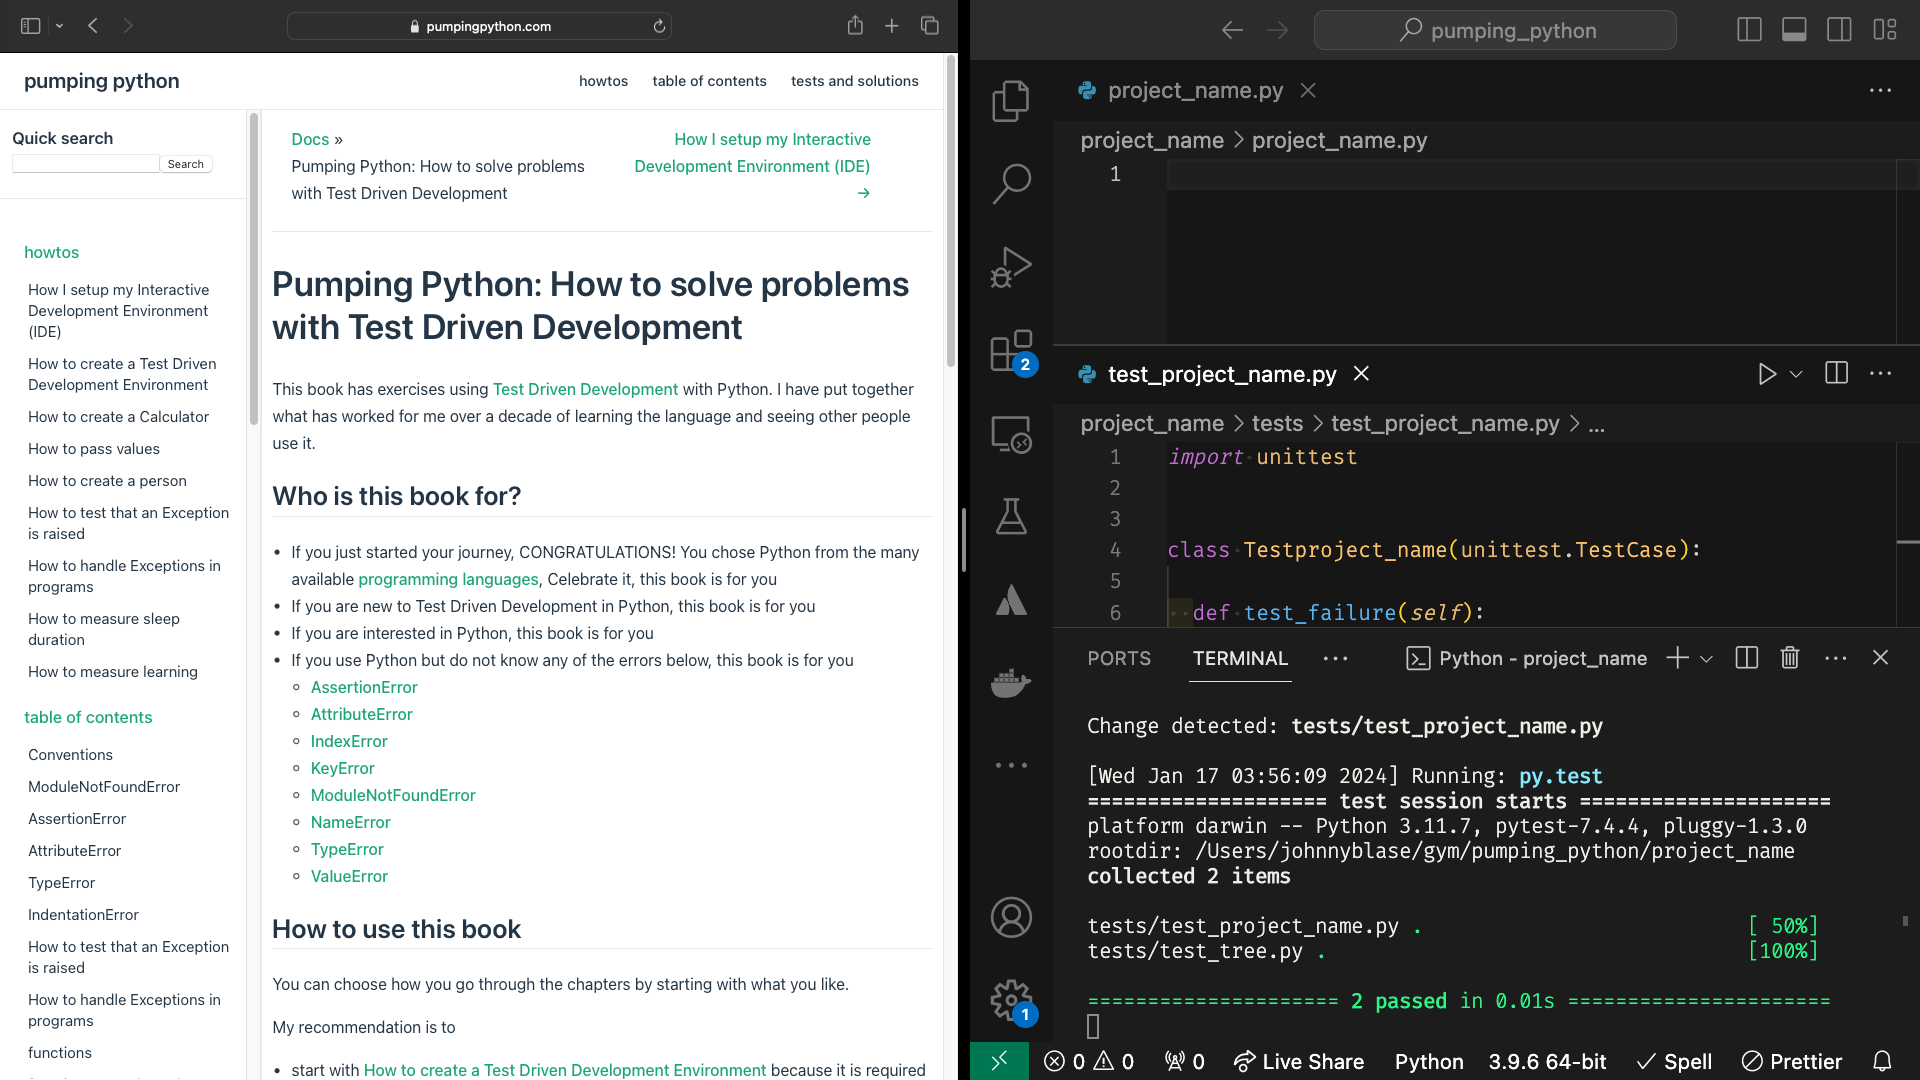Open howtos in the site top nav
Image resolution: width=1920 pixels, height=1080 pixels.
point(603,81)
